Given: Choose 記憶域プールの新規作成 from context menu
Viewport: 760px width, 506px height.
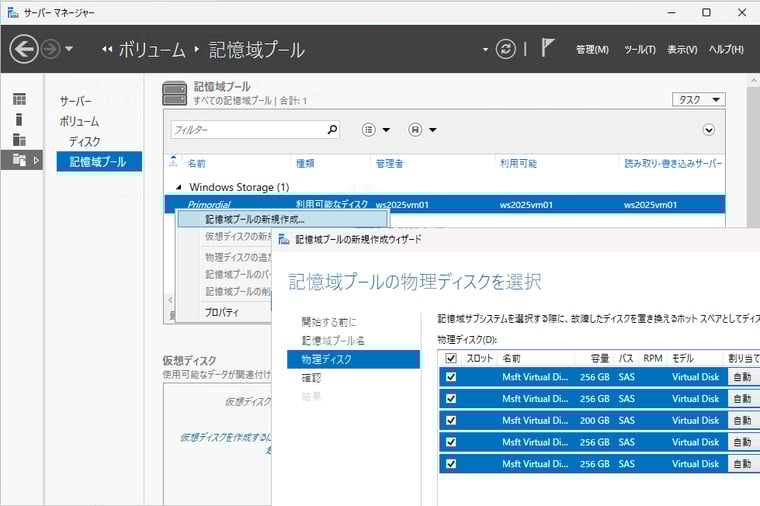Looking at the screenshot, I should pos(255,219).
